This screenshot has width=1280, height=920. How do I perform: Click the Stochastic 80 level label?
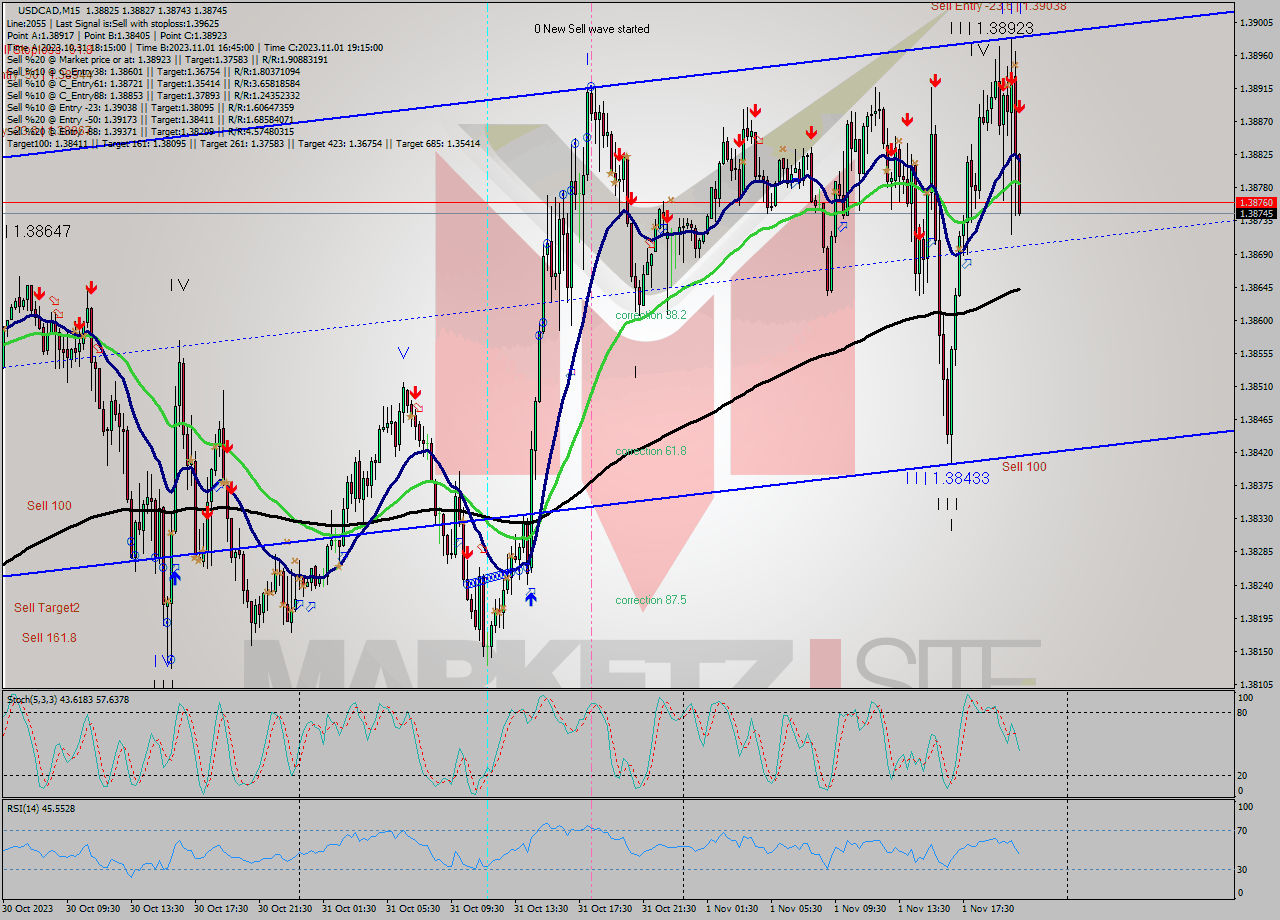(1244, 712)
